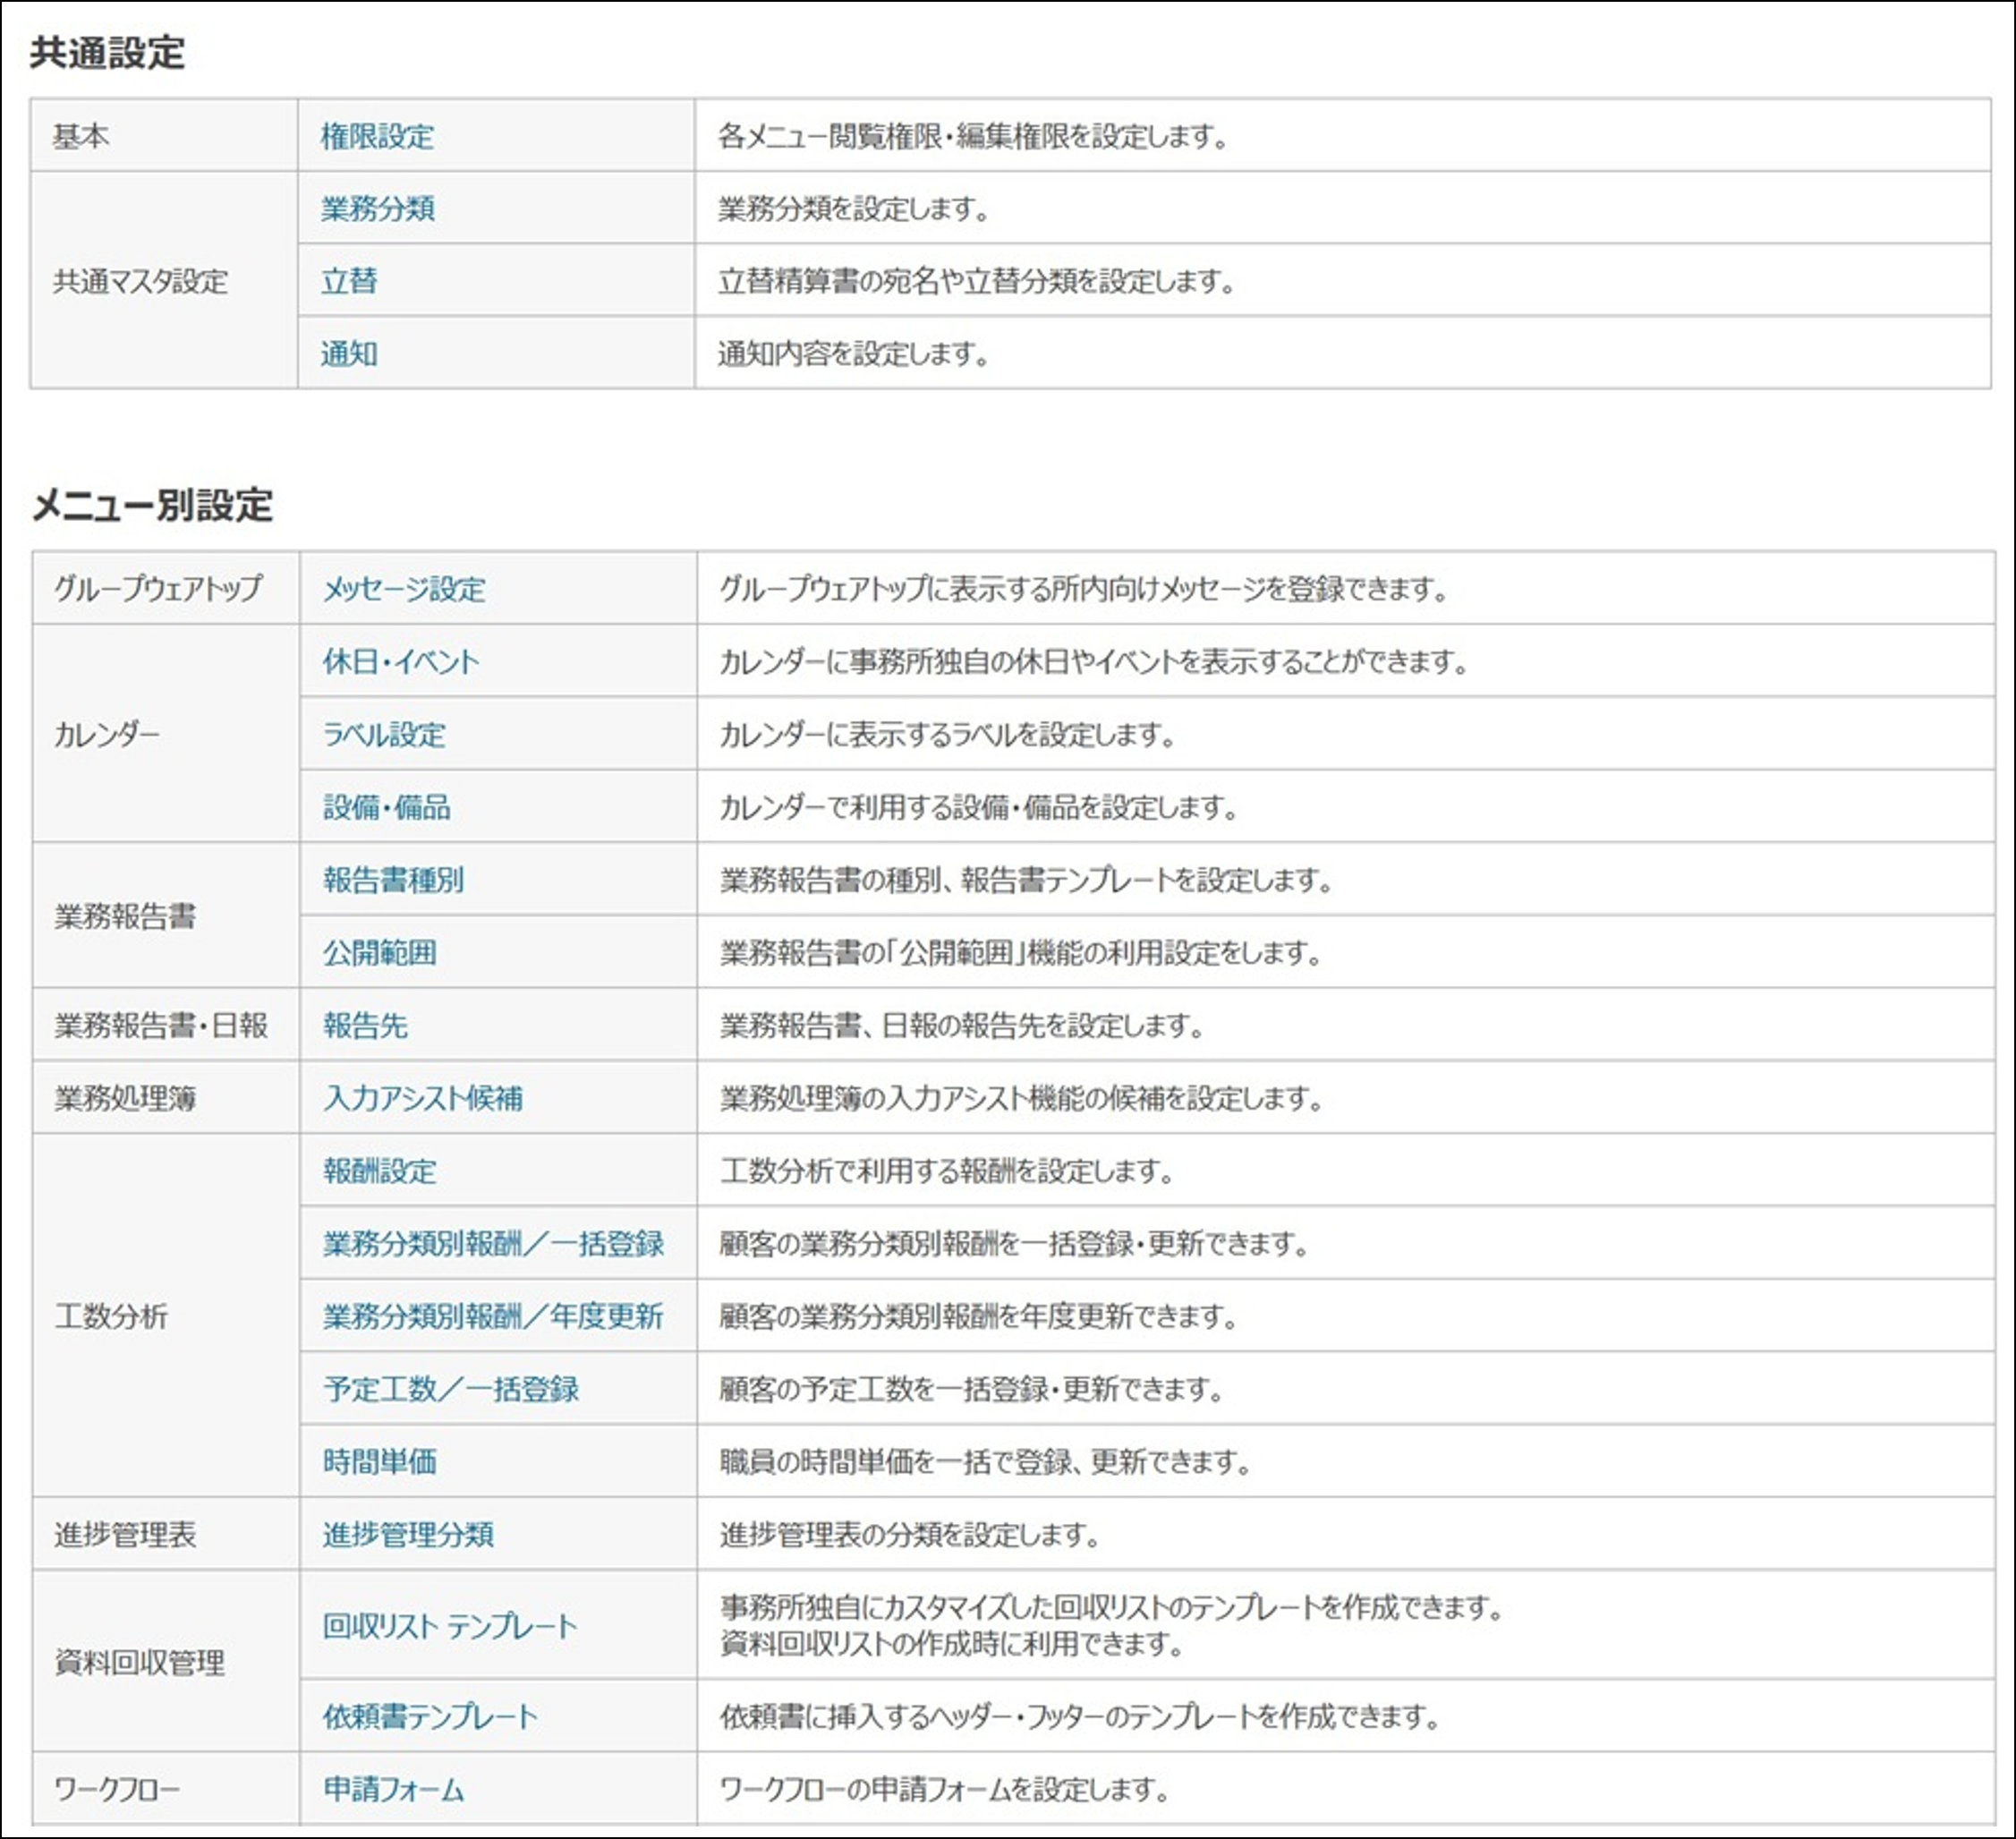Open ラベル設定 for the calendar
Image resolution: width=2016 pixels, height=1839 pixels.
click(x=384, y=735)
